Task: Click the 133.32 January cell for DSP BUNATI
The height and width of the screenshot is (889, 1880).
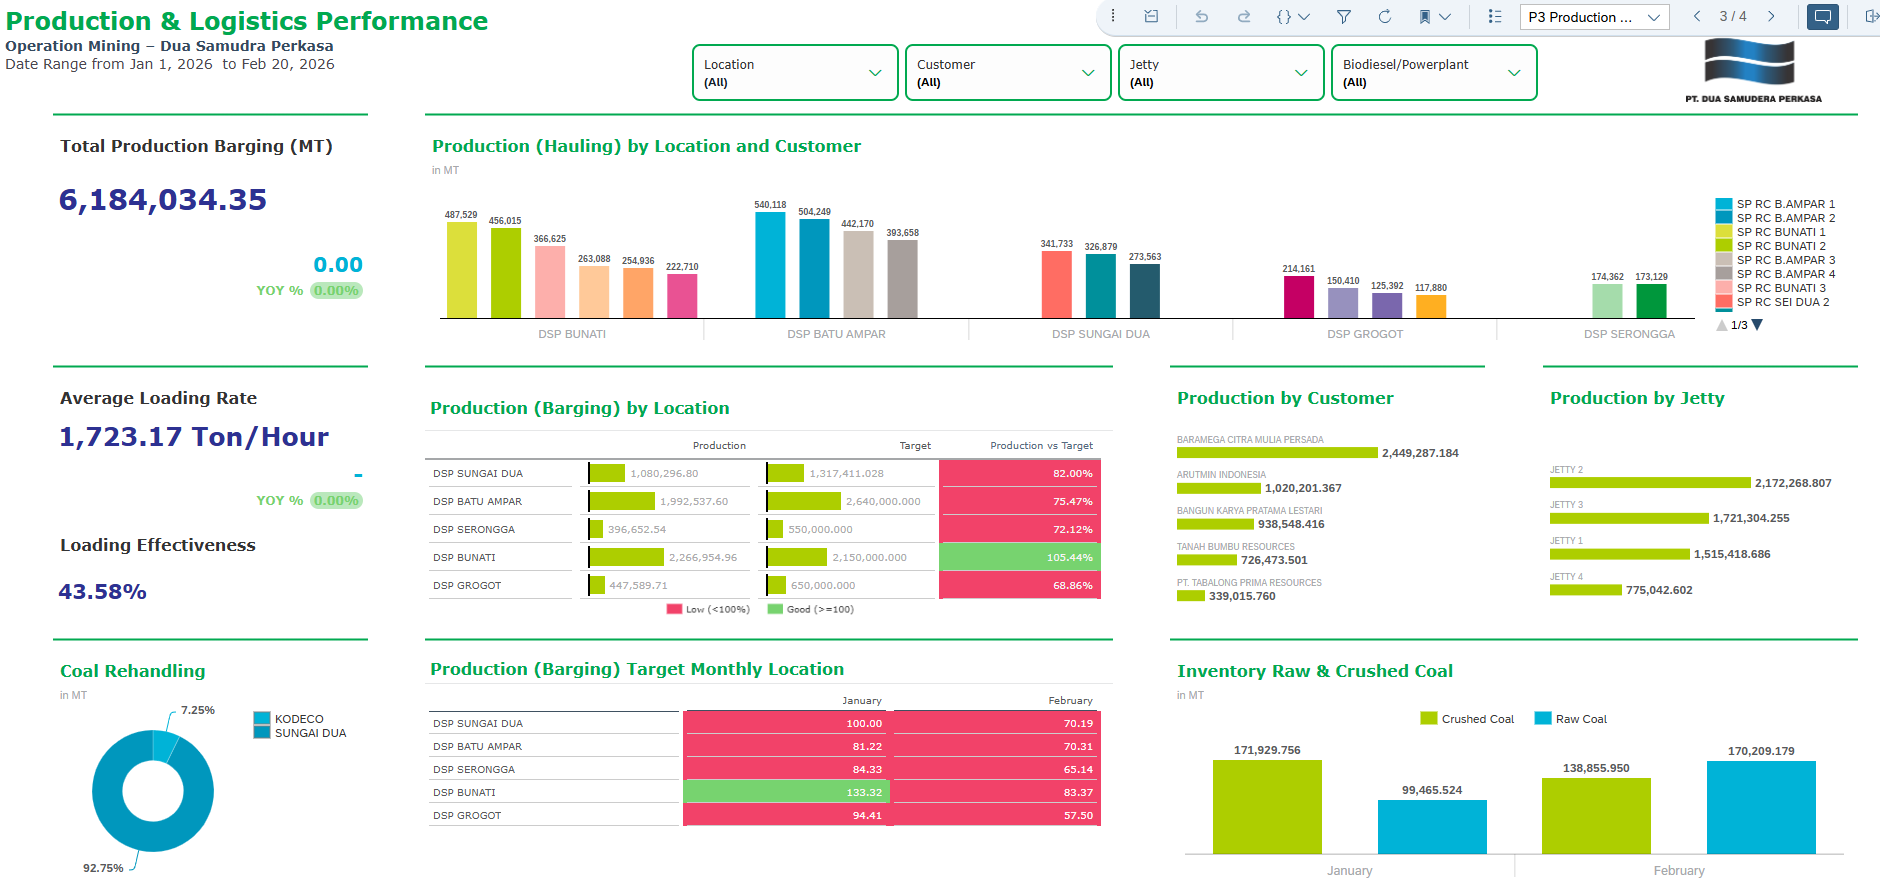Action: pyautogui.click(x=786, y=792)
